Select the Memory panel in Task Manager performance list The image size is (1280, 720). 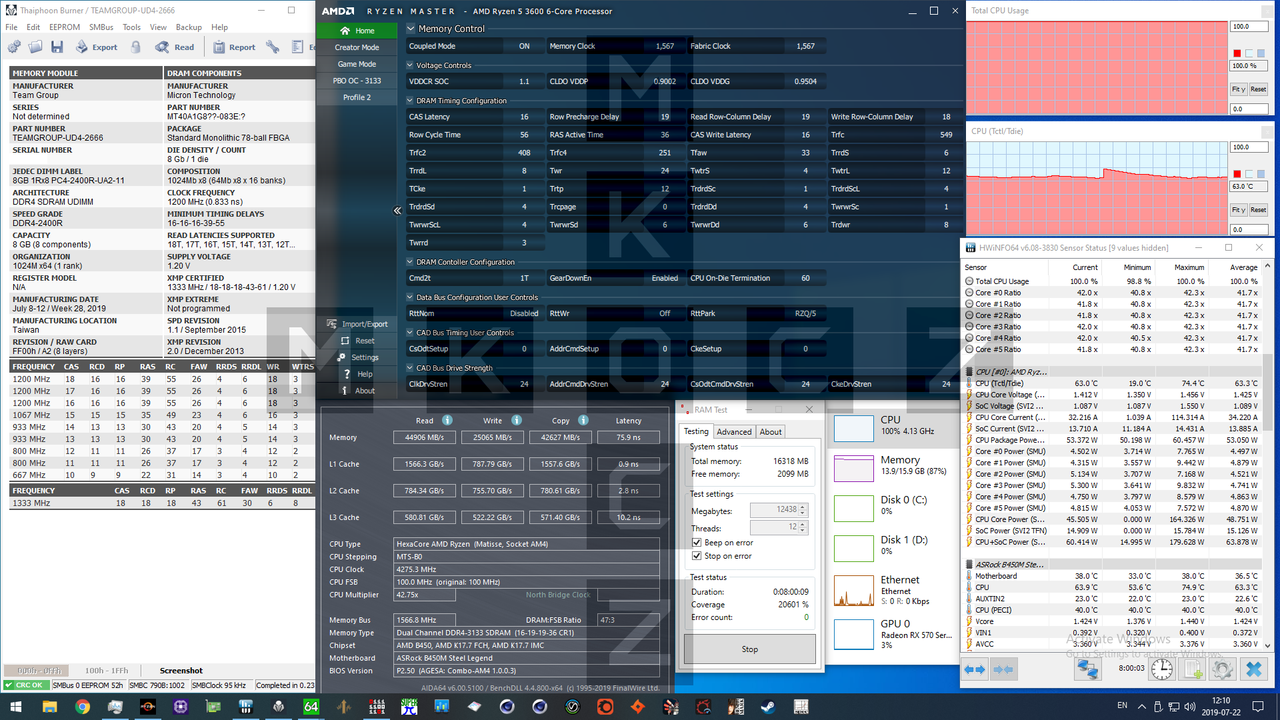(x=895, y=467)
